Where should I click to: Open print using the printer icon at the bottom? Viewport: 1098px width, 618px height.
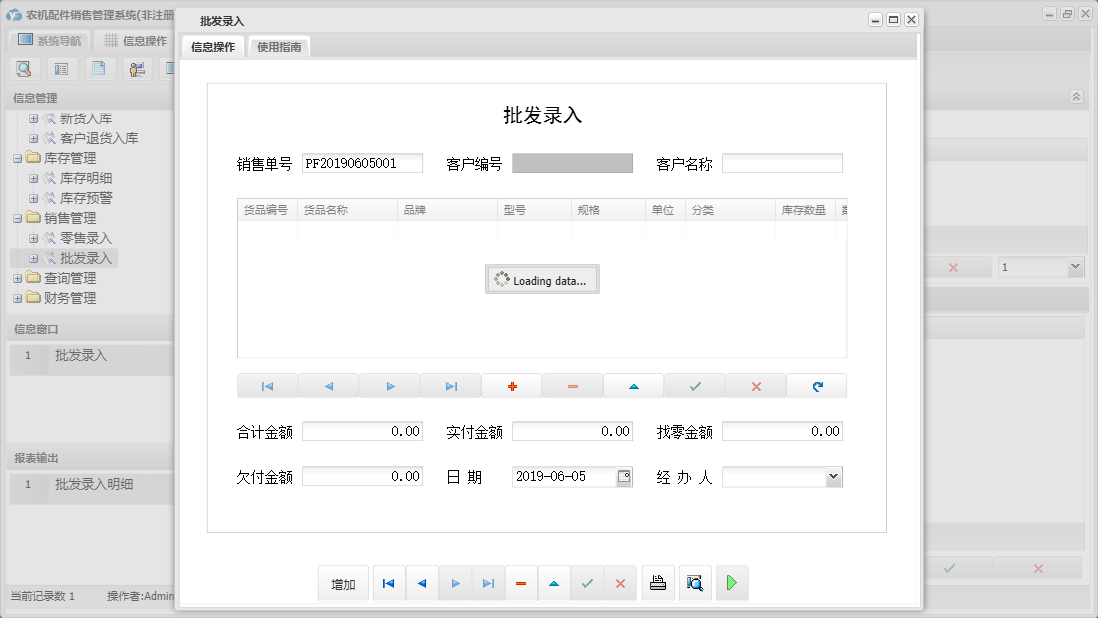coord(658,582)
